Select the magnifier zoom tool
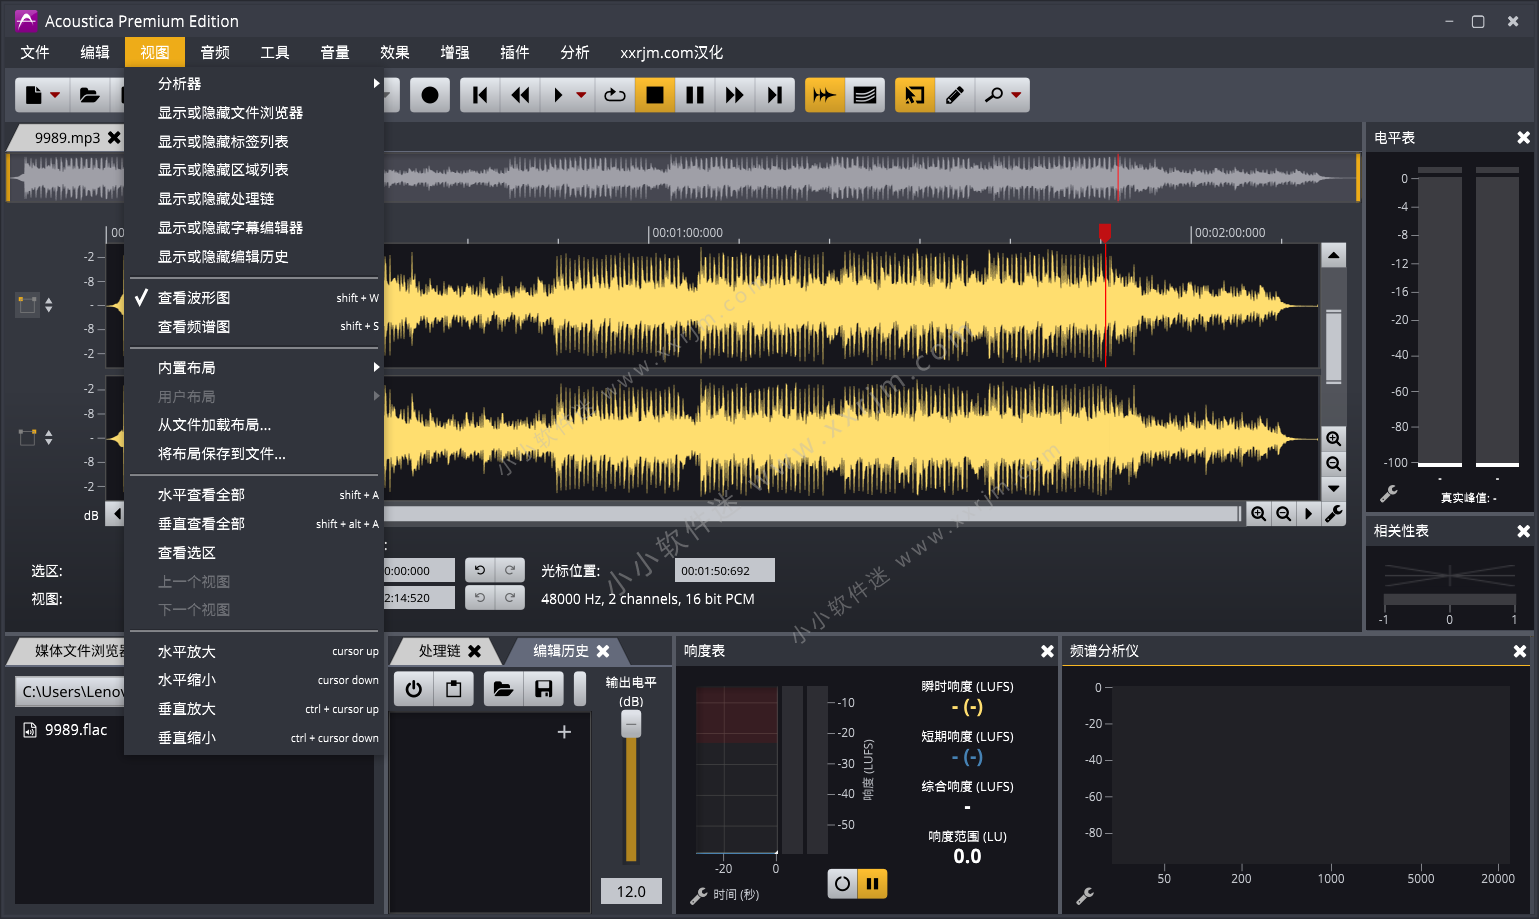This screenshot has height=919, width=1539. point(993,95)
